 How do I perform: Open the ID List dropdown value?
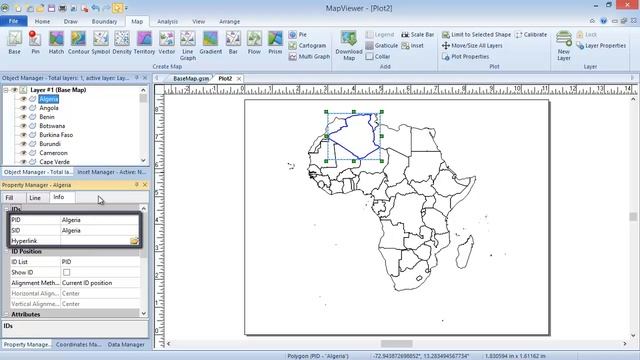pos(100,262)
